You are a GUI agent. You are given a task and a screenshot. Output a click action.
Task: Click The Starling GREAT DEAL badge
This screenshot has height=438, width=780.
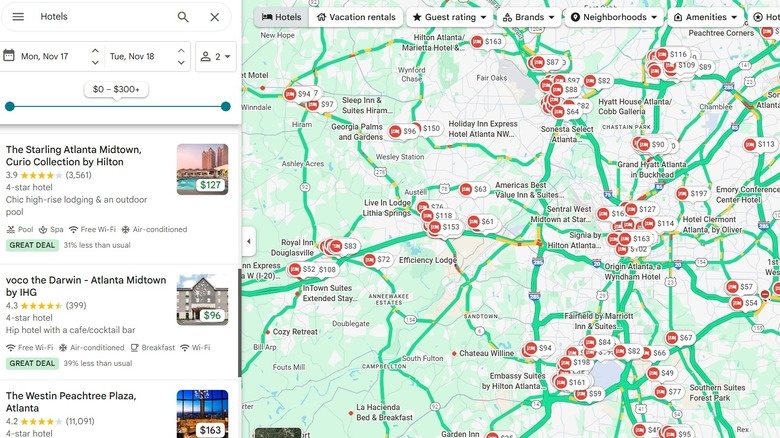[32, 245]
